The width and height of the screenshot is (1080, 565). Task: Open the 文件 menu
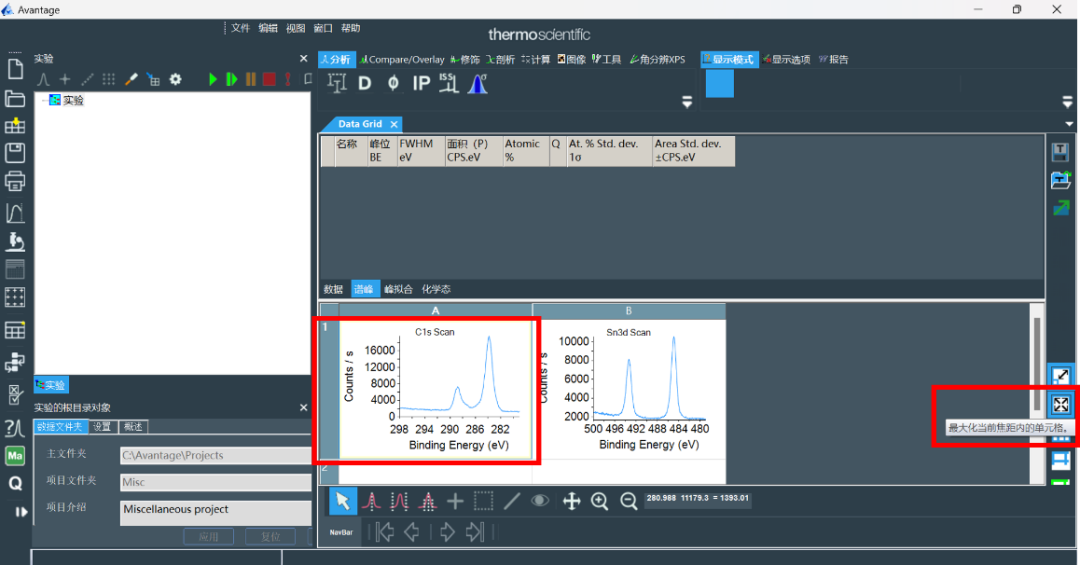click(x=240, y=28)
